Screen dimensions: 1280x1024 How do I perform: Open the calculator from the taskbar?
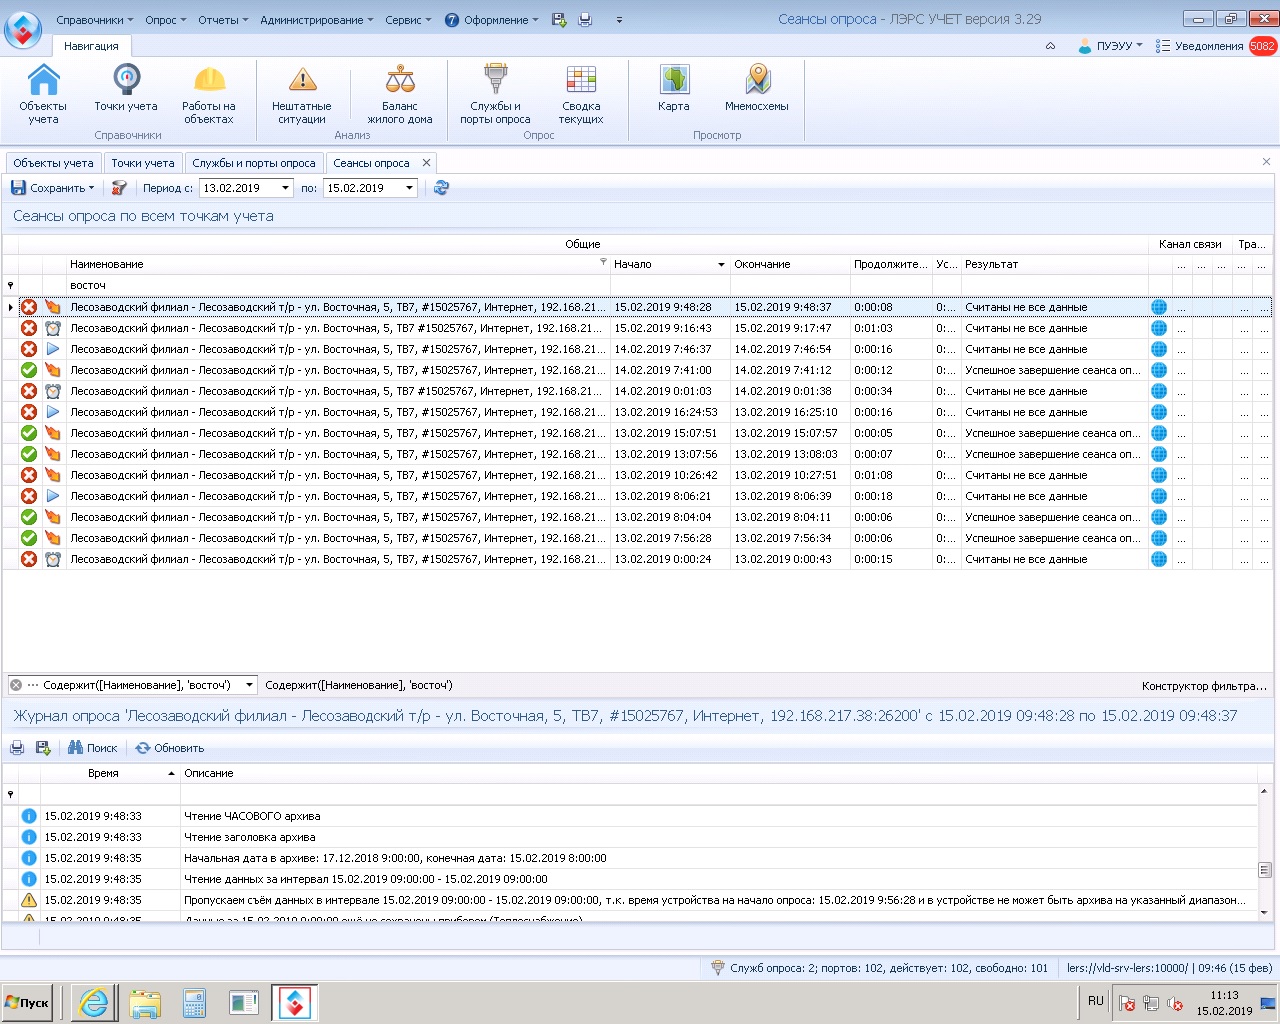[194, 1003]
